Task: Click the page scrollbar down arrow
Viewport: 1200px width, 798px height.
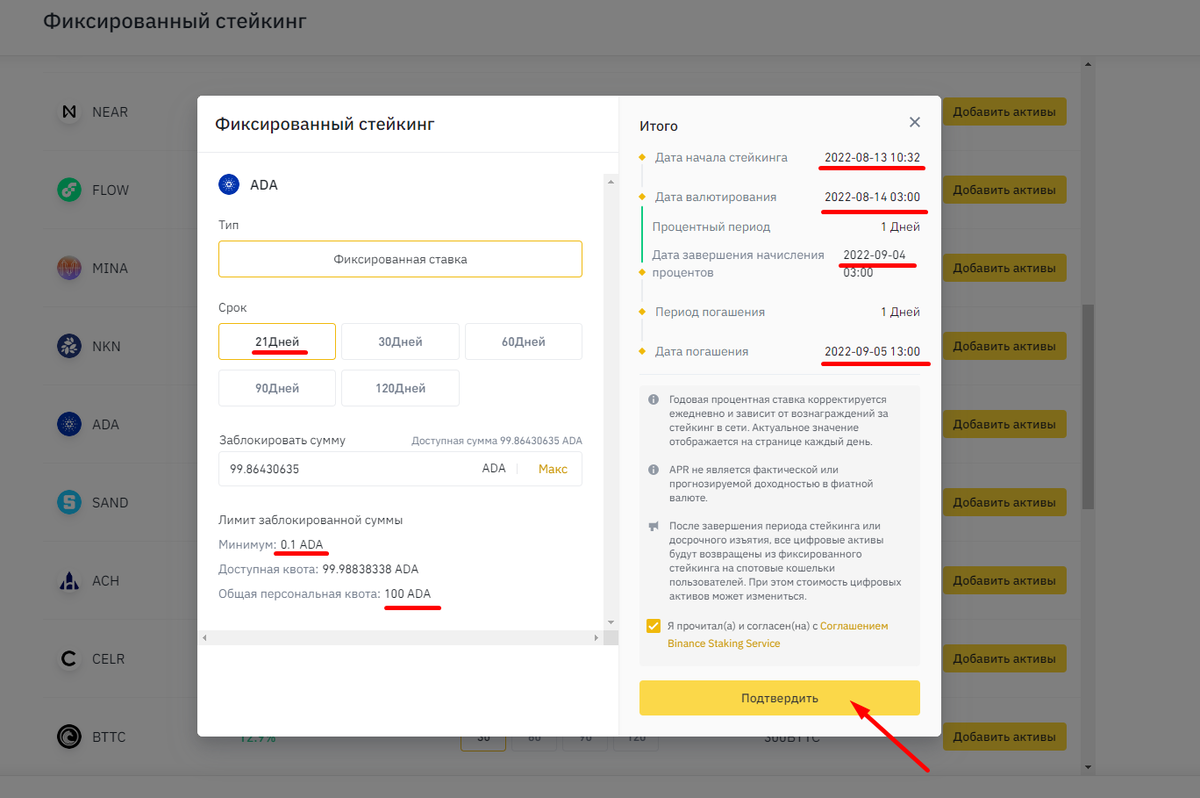Action: [1088, 766]
